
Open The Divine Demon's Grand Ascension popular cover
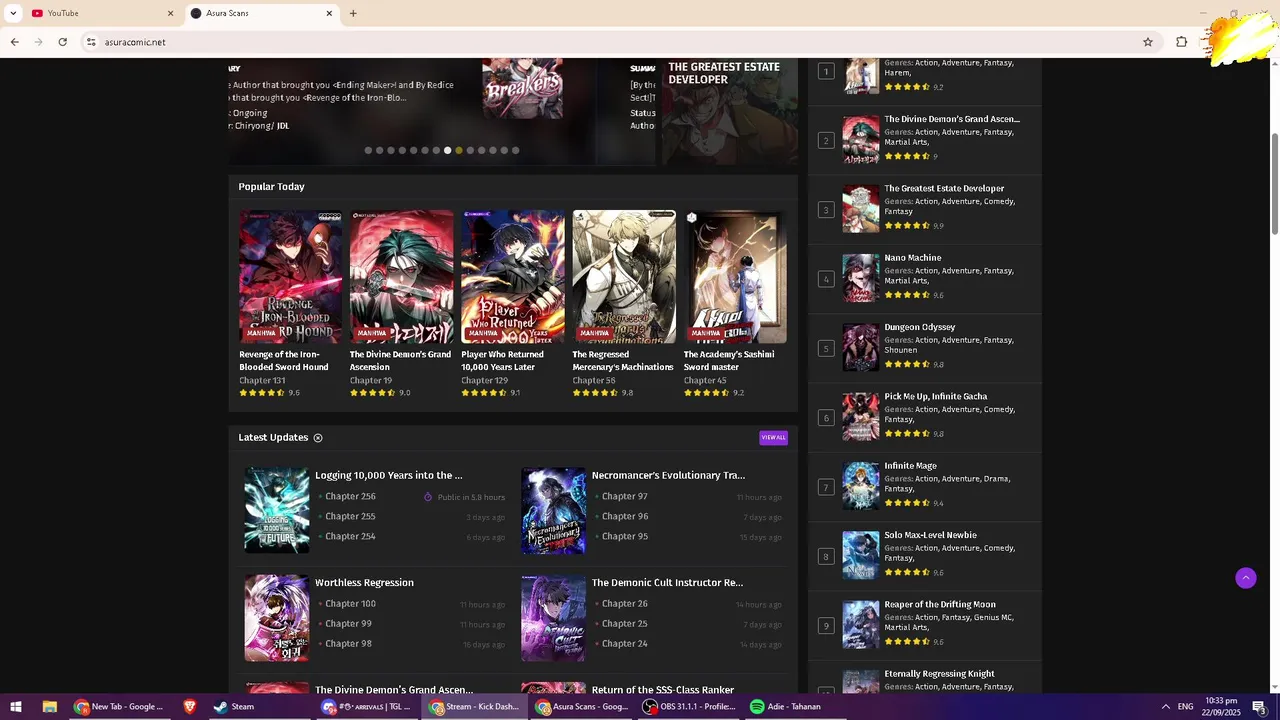pos(401,277)
